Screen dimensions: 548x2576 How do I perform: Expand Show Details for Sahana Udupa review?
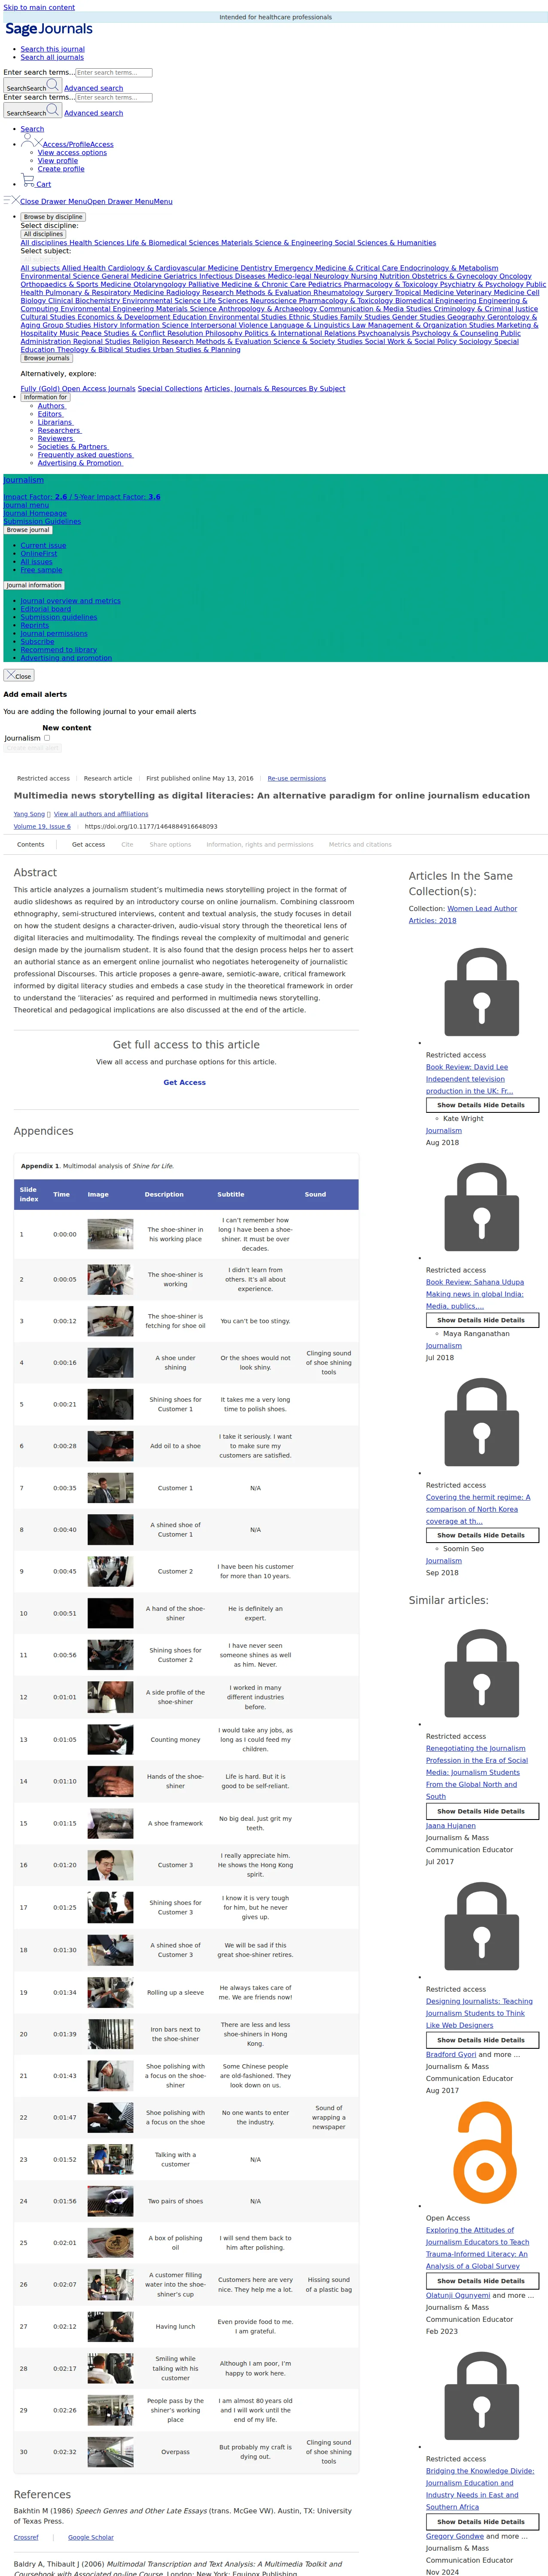tap(482, 1320)
